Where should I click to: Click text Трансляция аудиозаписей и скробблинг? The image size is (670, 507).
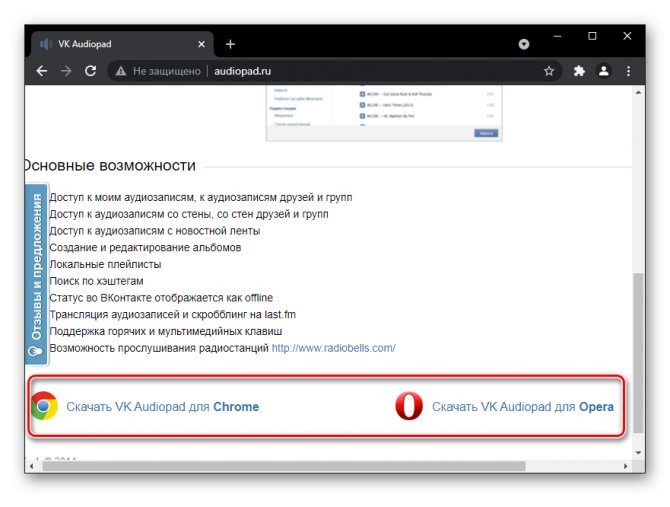click(173, 315)
